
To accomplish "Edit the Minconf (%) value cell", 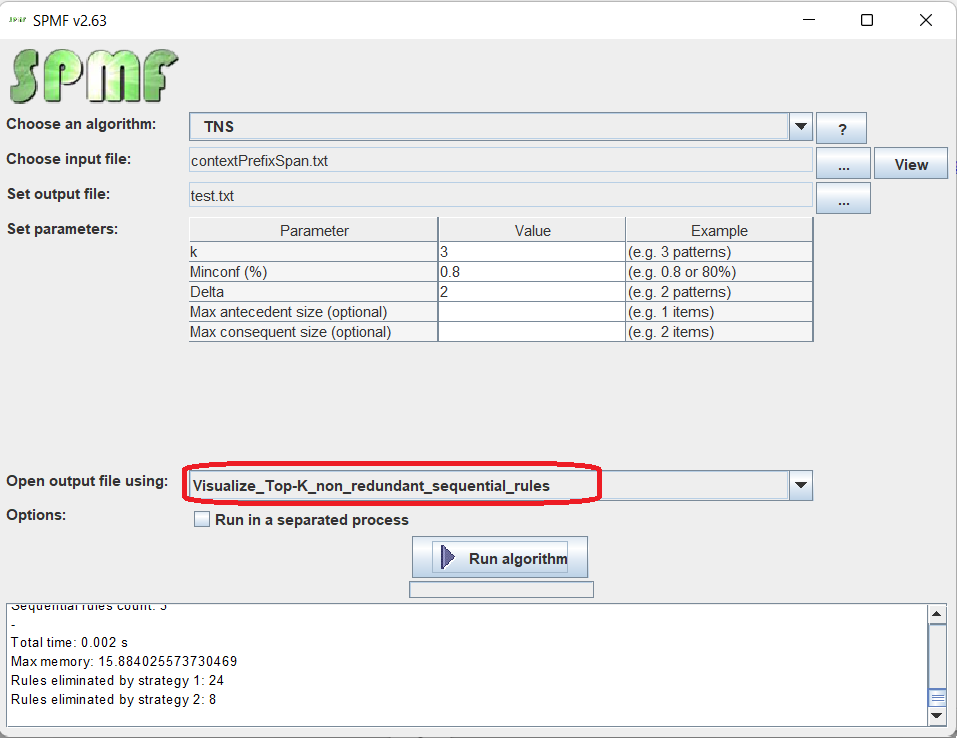I will [531, 272].
